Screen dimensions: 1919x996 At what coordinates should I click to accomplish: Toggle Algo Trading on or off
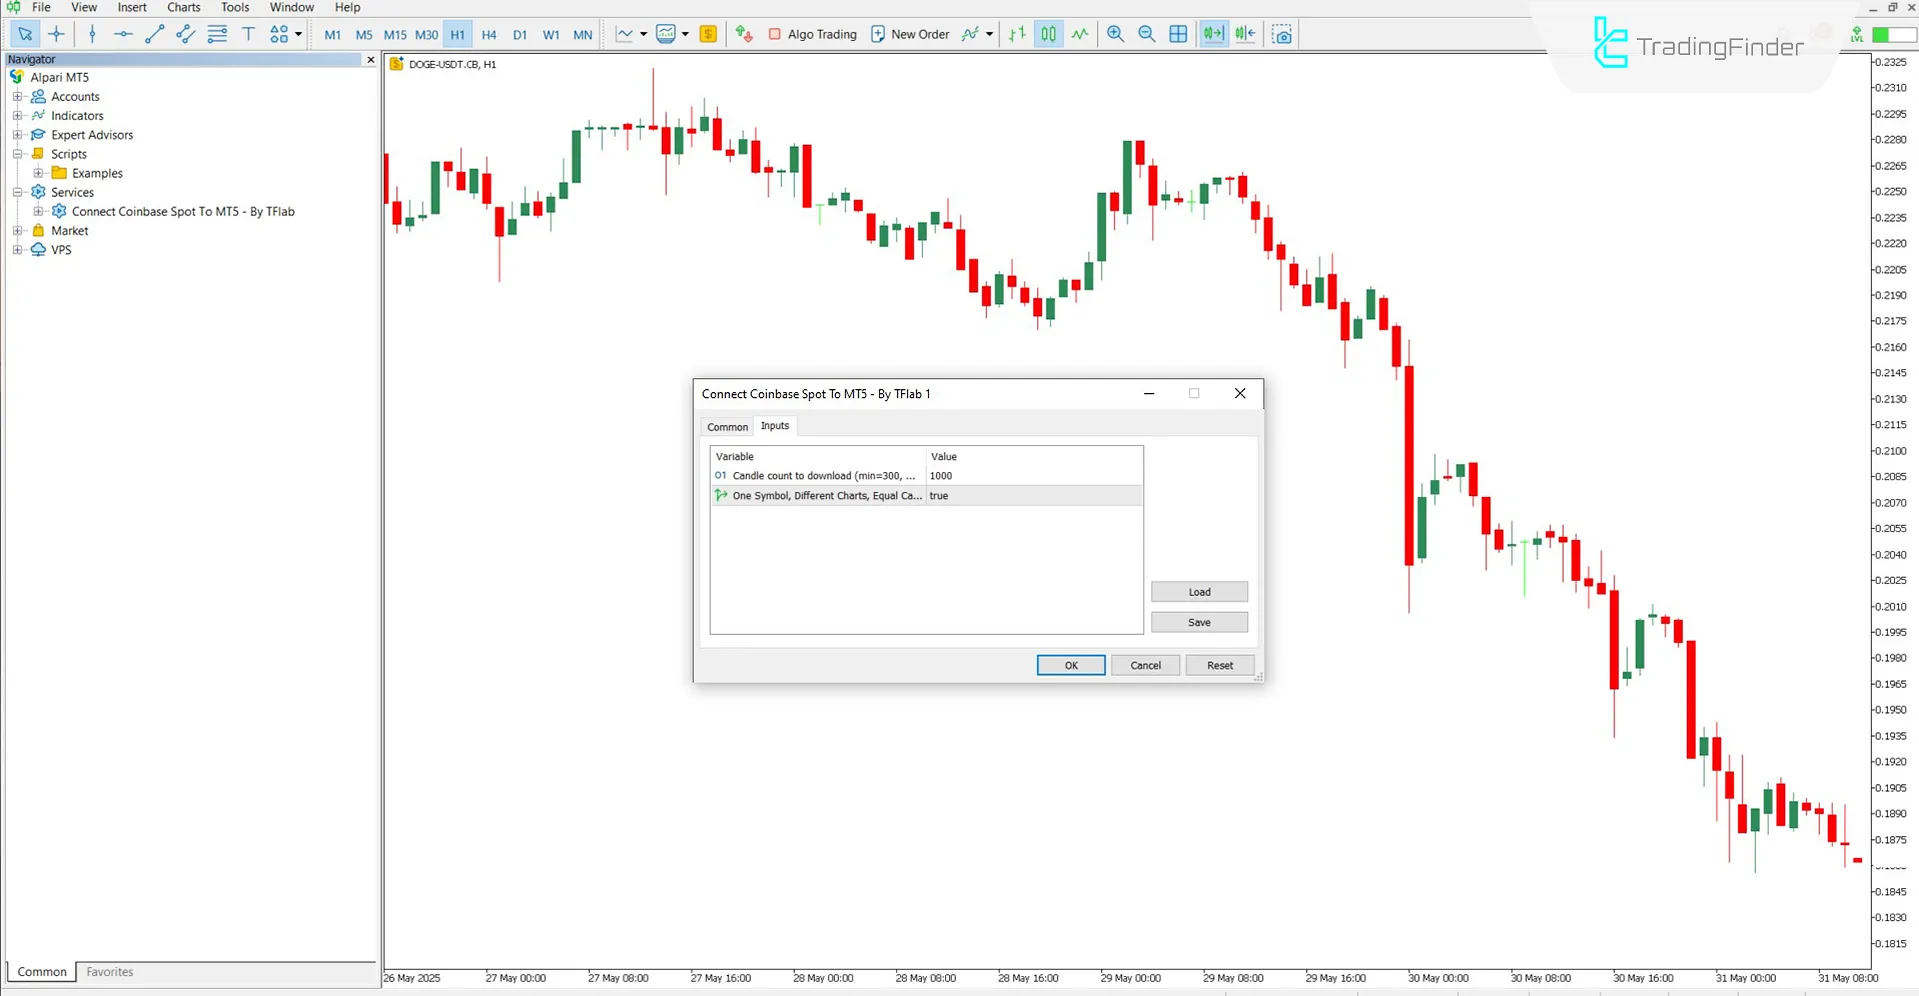[x=812, y=34]
